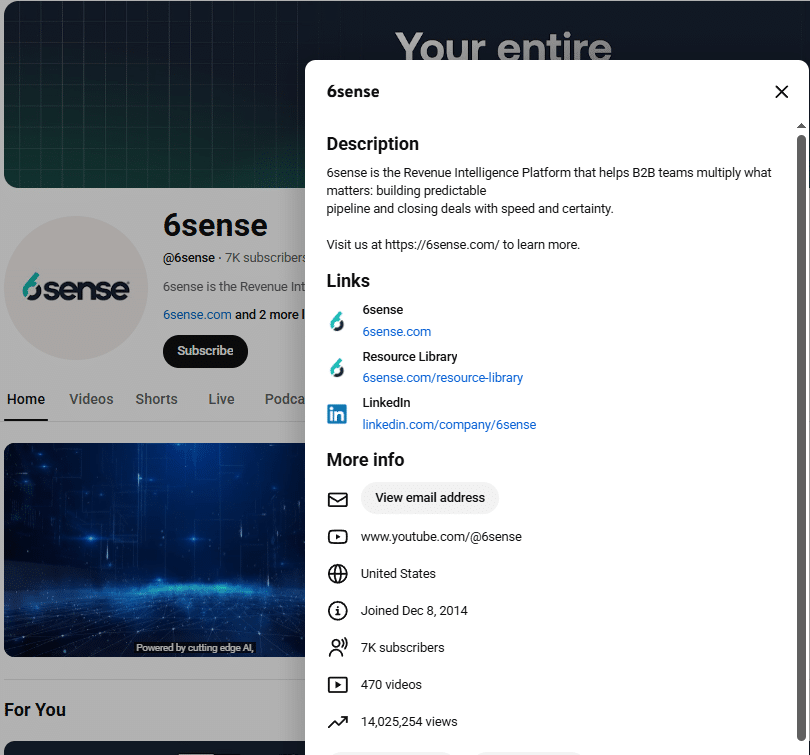This screenshot has width=810, height=755.
Task: Click the info icon beside Joined Dec 8, 2014
Action: (338, 610)
